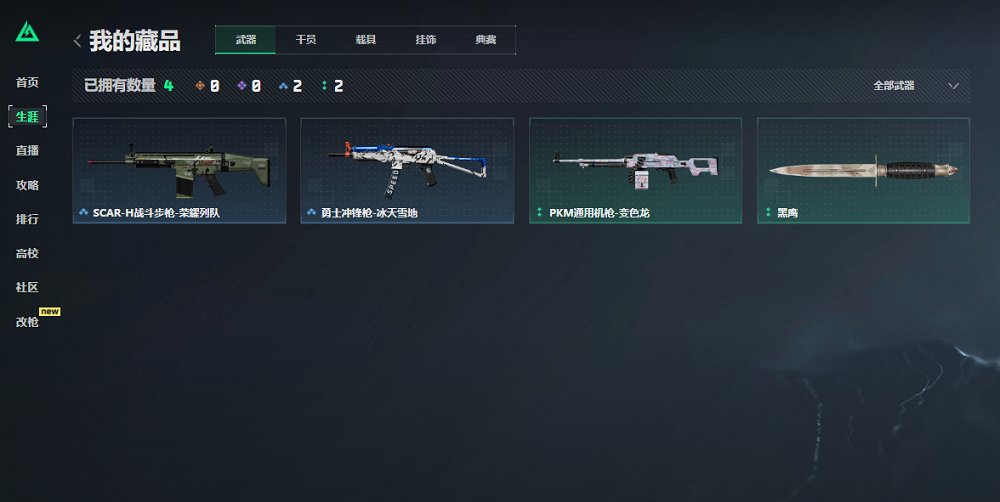The width and height of the screenshot is (1000, 502).
Task: Select the 黑鹰 knife card
Action: (x=864, y=170)
